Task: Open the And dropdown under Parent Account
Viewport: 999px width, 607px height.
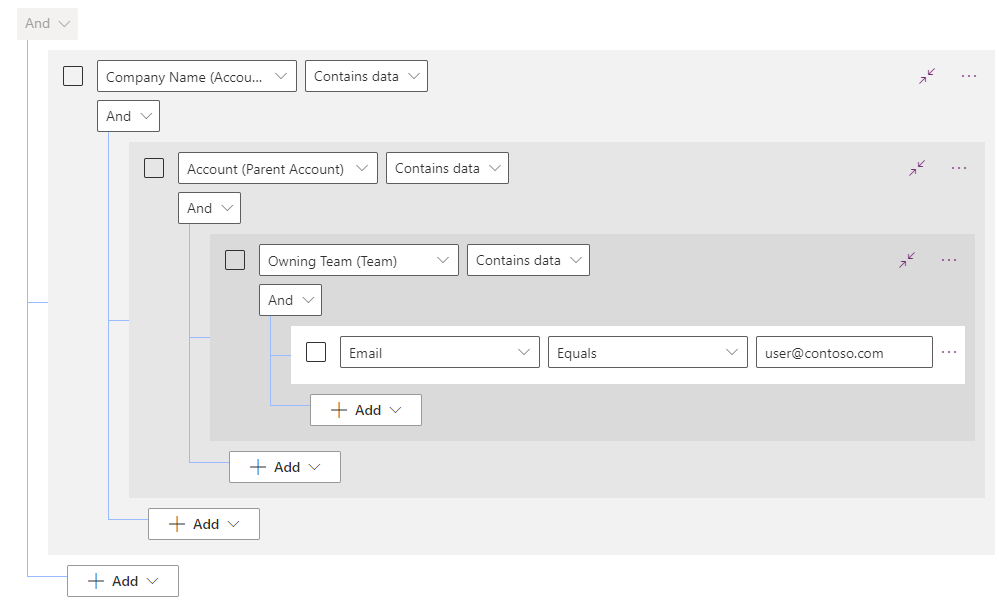Action: point(209,207)
